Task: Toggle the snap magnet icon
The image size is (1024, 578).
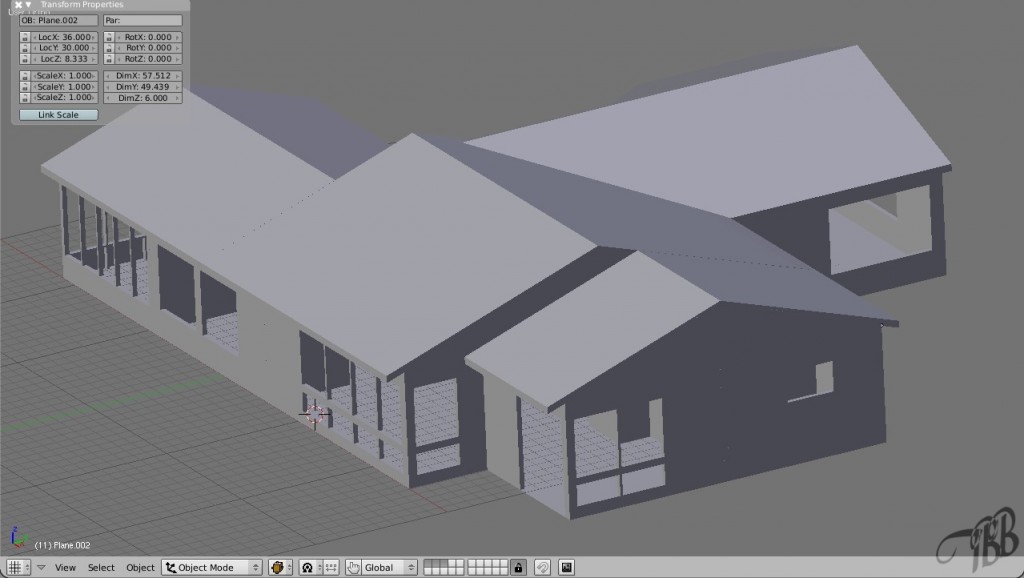Action: coord(542,568)
